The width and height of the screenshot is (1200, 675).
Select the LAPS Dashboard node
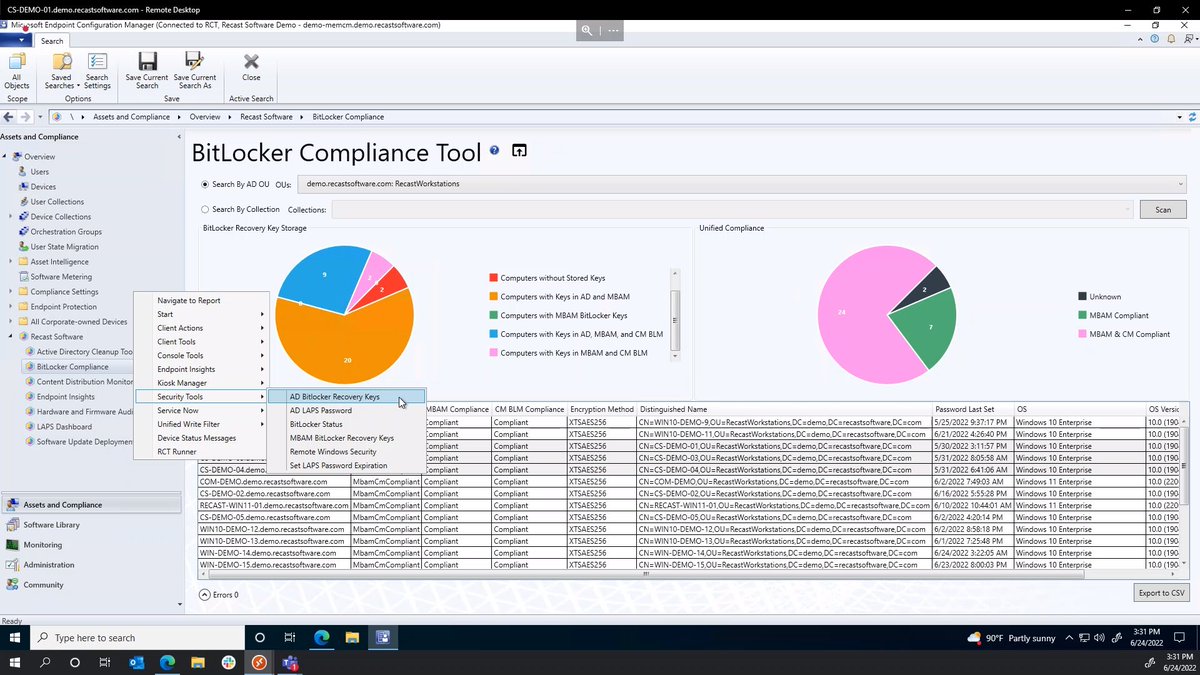click(64, 427)
